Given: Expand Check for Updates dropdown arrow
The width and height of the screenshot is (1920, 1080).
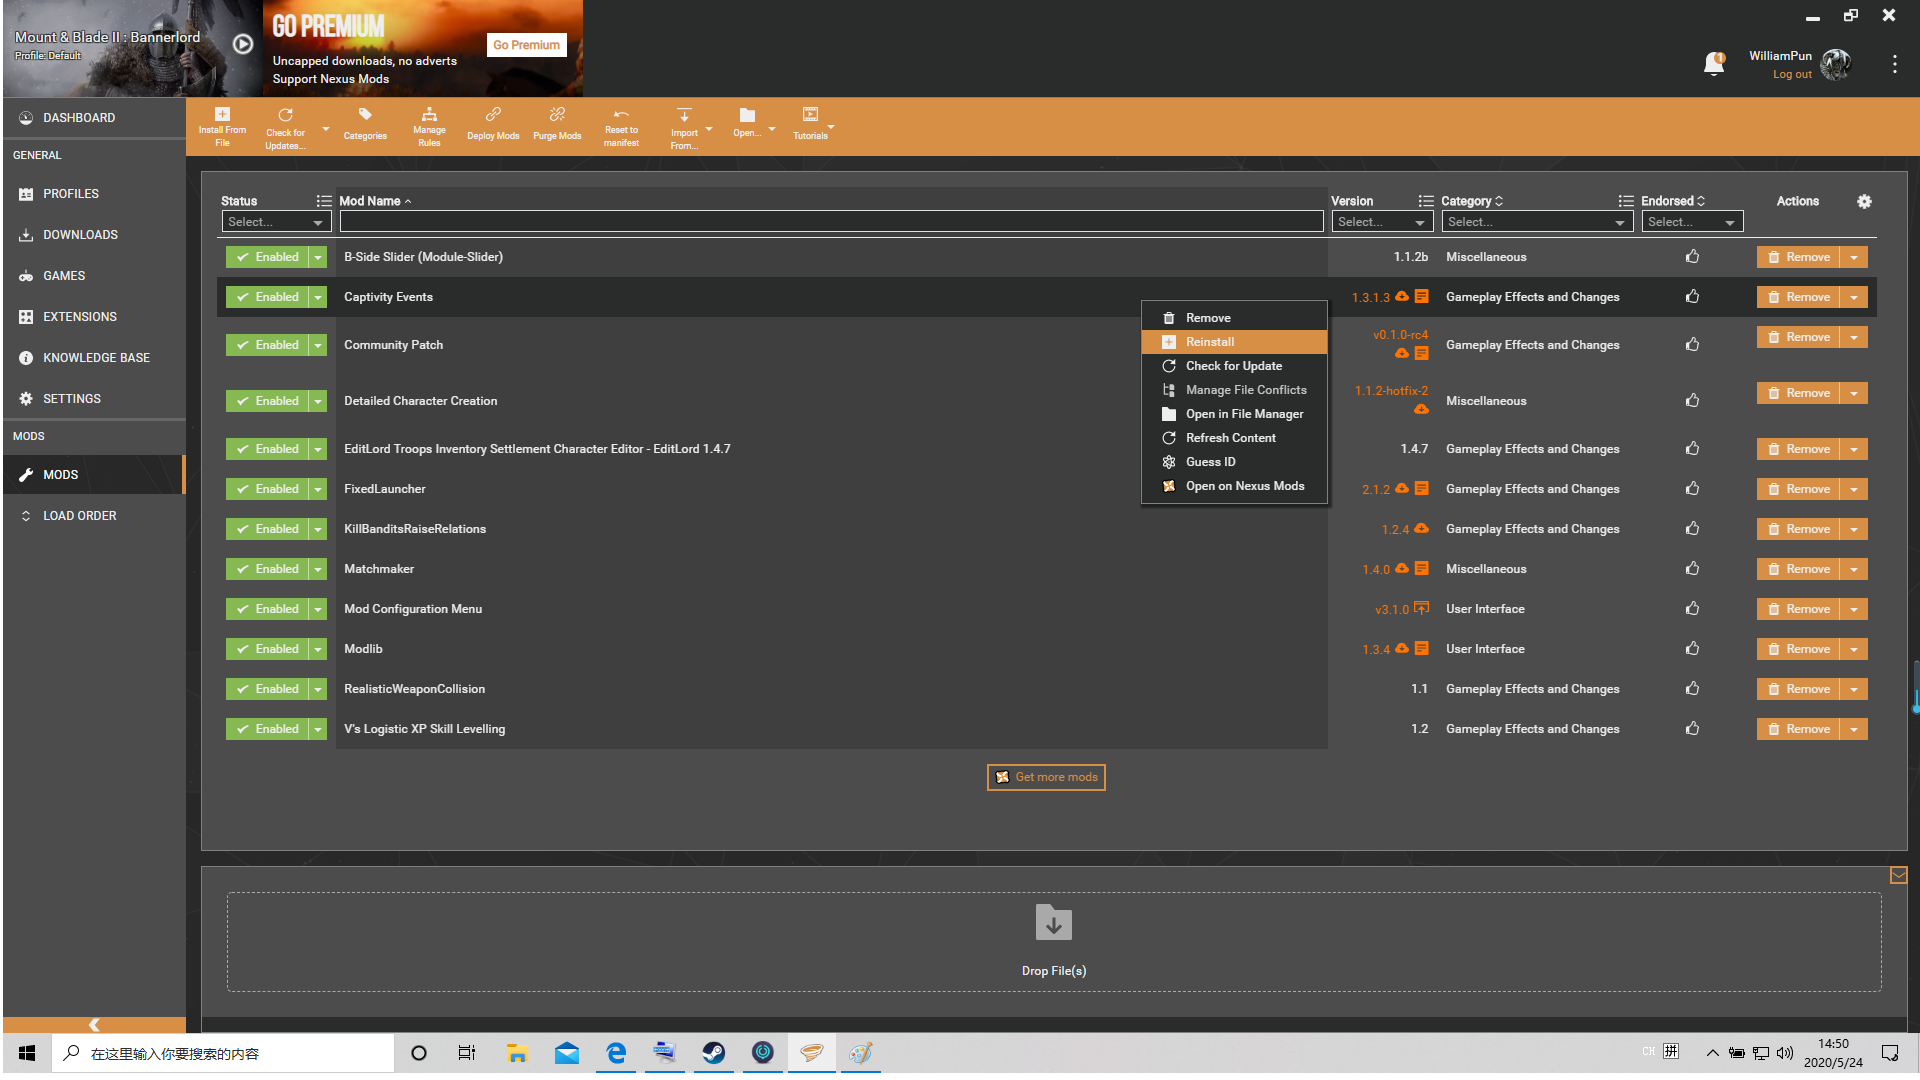Looking at the screenshot, I should click(325, 129).
